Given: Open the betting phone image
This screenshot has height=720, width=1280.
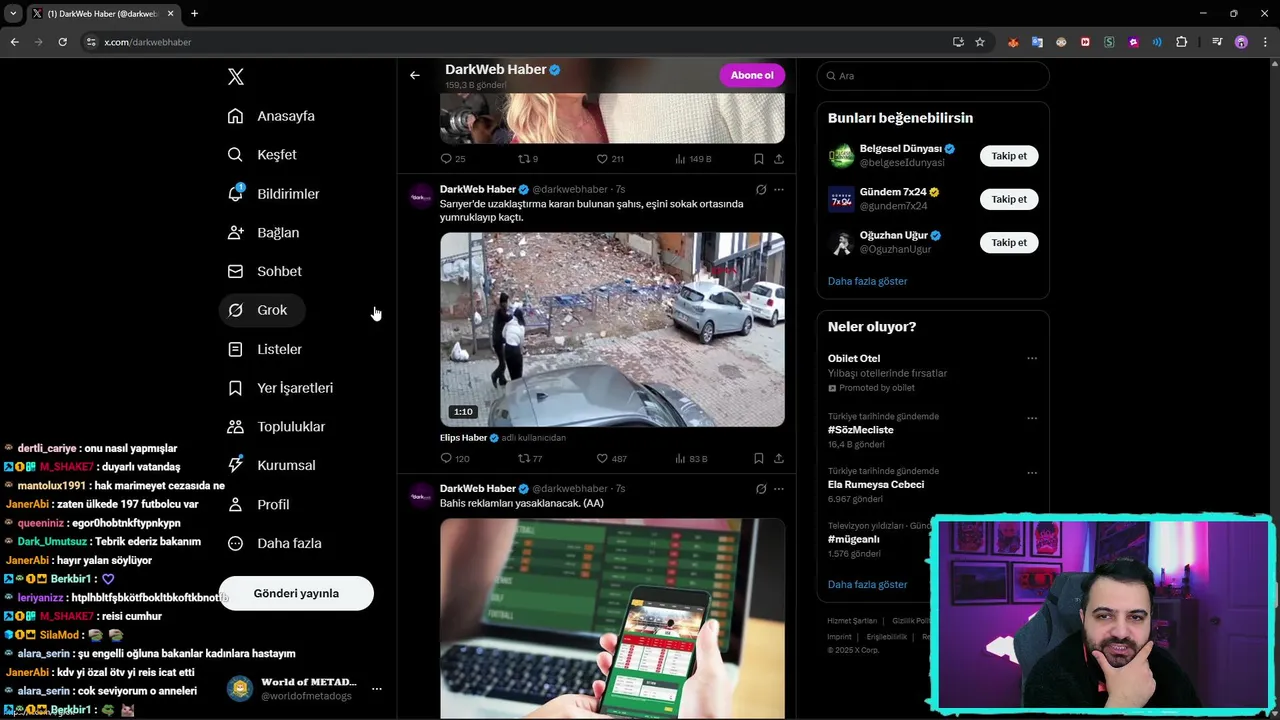Looking at the screenshot, I should coord(612,618).
